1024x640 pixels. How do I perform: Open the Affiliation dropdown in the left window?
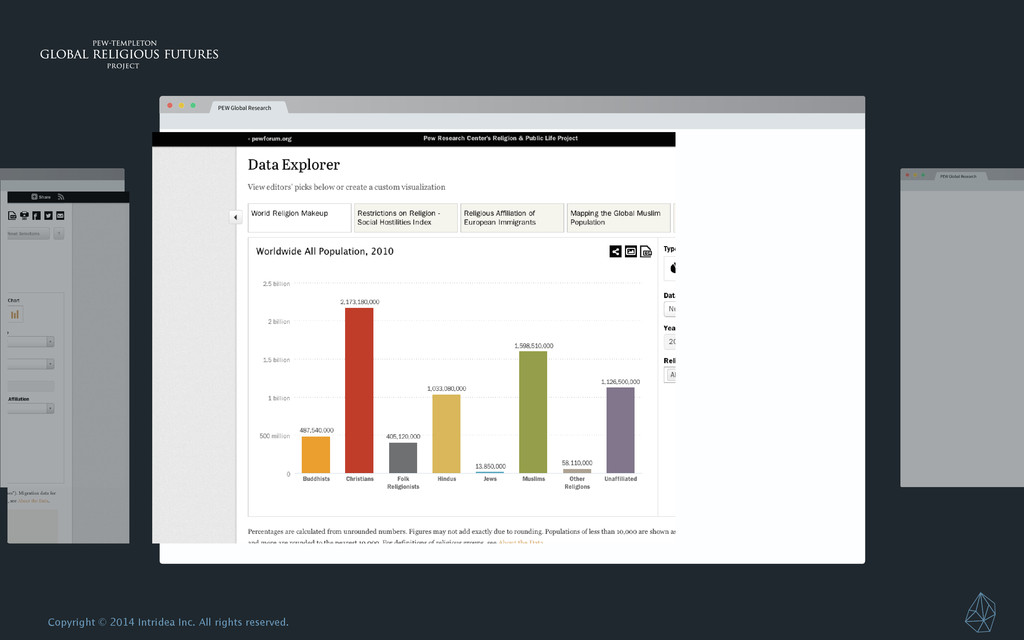(31, 408)
